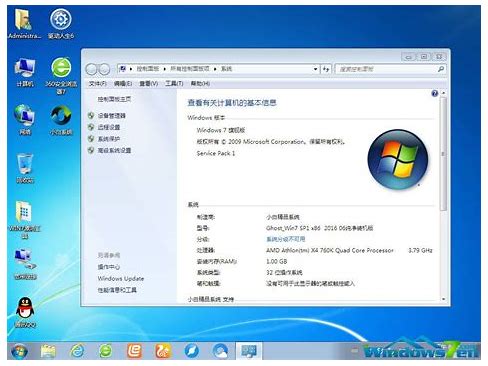Open the blue cloud taskbar icon
The width and height of the screenshot is (488, 366).
coord(220,351)
